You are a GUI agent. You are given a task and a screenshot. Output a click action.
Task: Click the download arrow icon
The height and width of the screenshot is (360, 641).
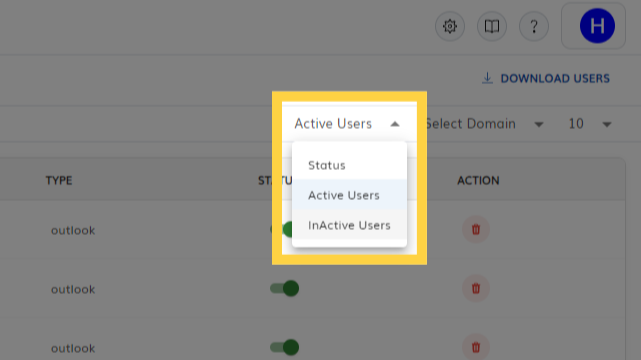(x=487, y=78)
